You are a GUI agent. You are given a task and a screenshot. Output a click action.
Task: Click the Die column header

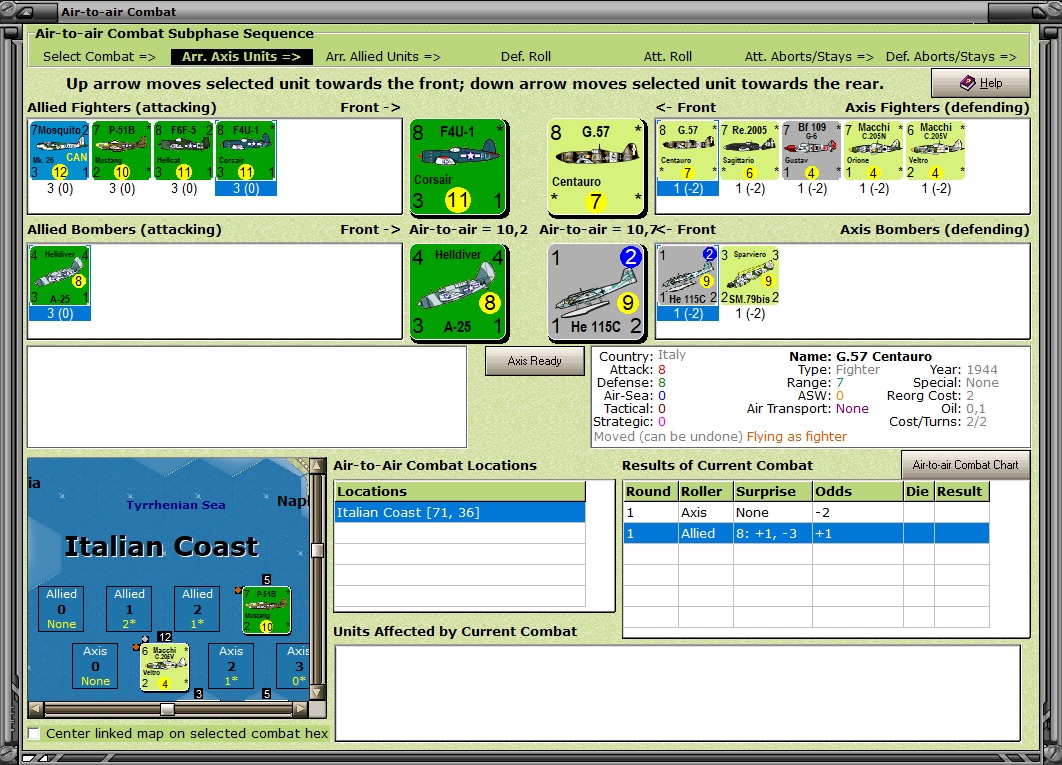coord(918,491)
